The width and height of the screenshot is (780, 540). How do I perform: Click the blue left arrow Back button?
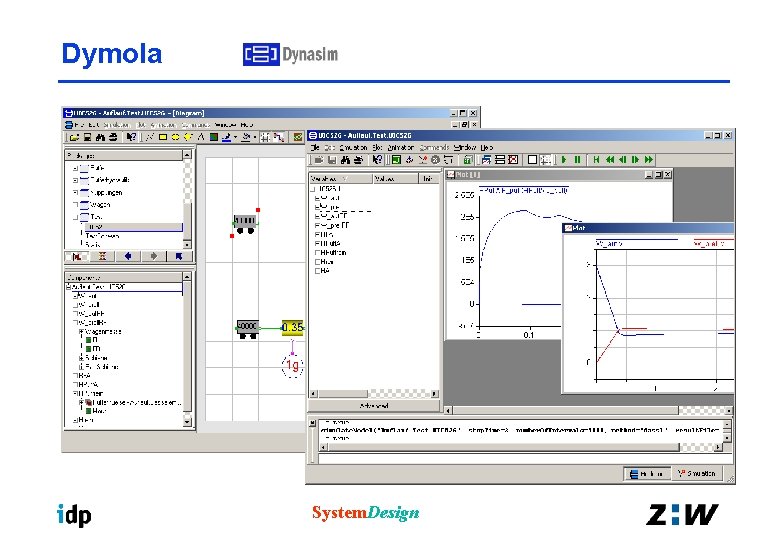128,257
